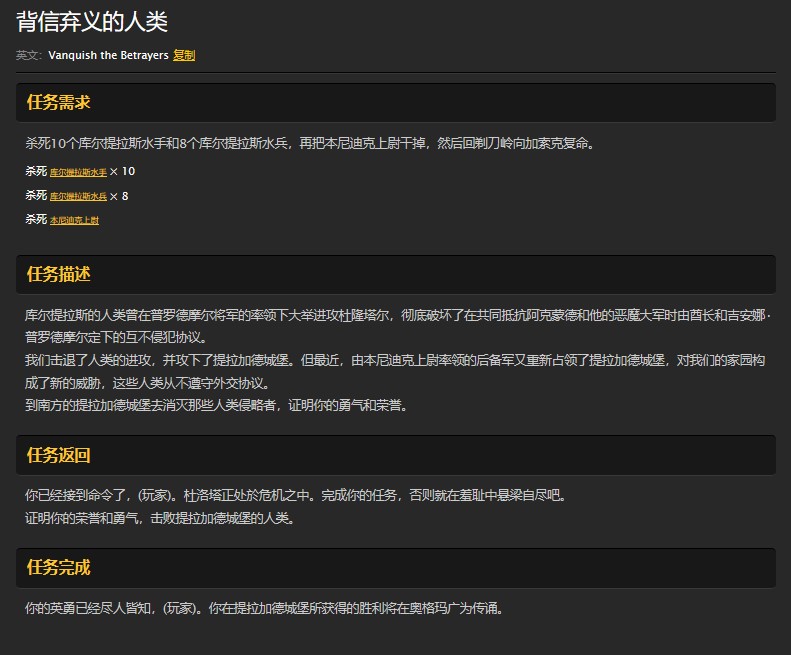Click the description line starting 到南方的提拉加德城堡
The image size is (791, 655).
[x=215, y=405]
